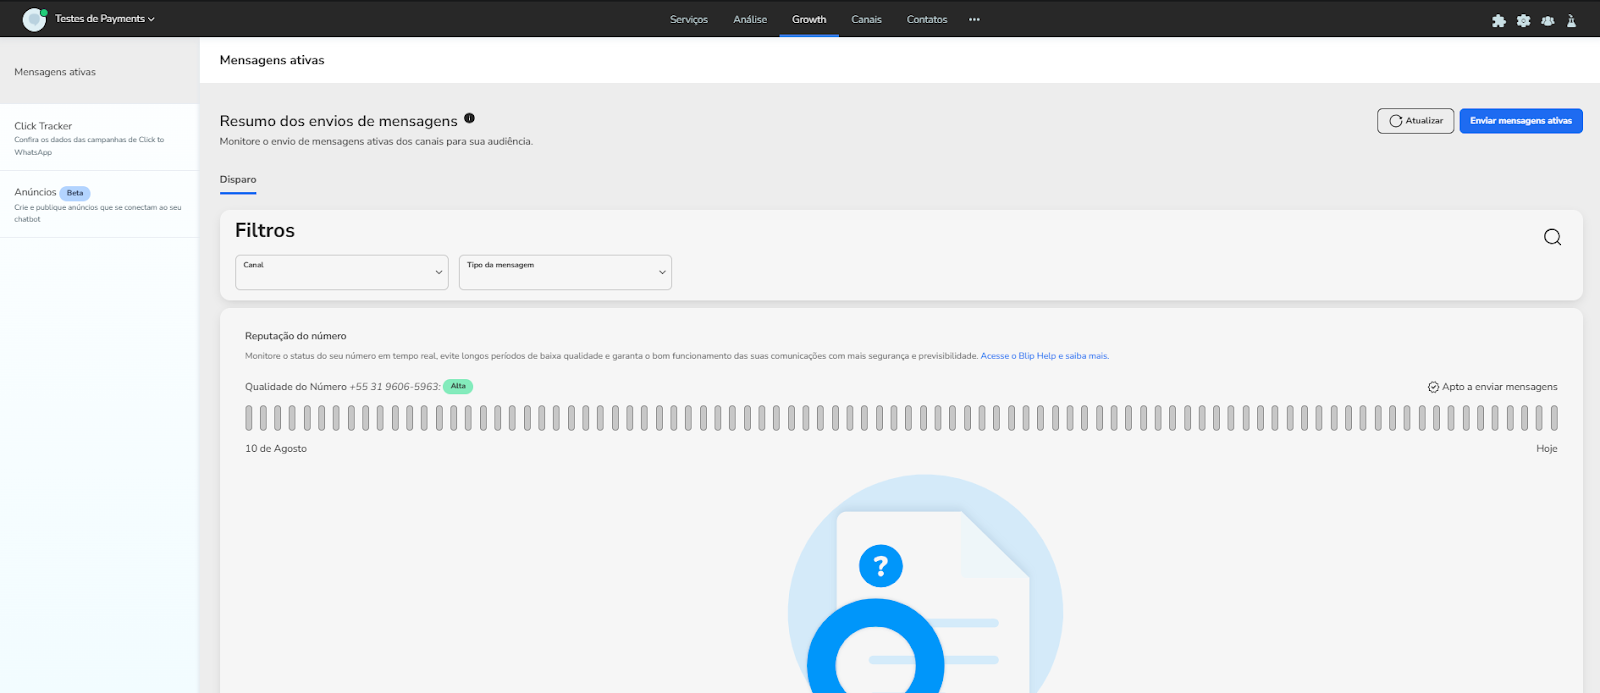1600x693 pixels.
Task: Expand the Canal dropdown
Action: pyautogui.click(x=341, y=272)
